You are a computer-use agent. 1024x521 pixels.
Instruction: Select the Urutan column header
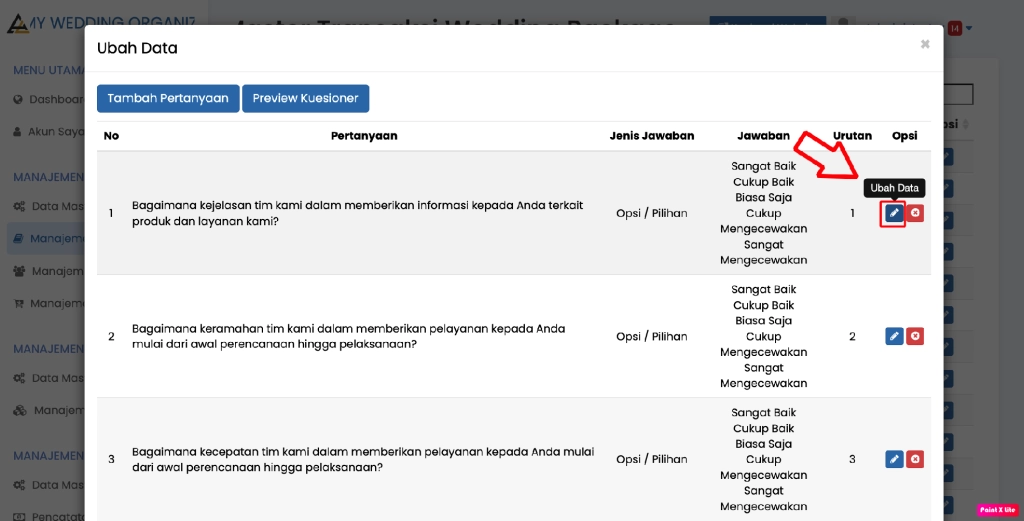852,136
